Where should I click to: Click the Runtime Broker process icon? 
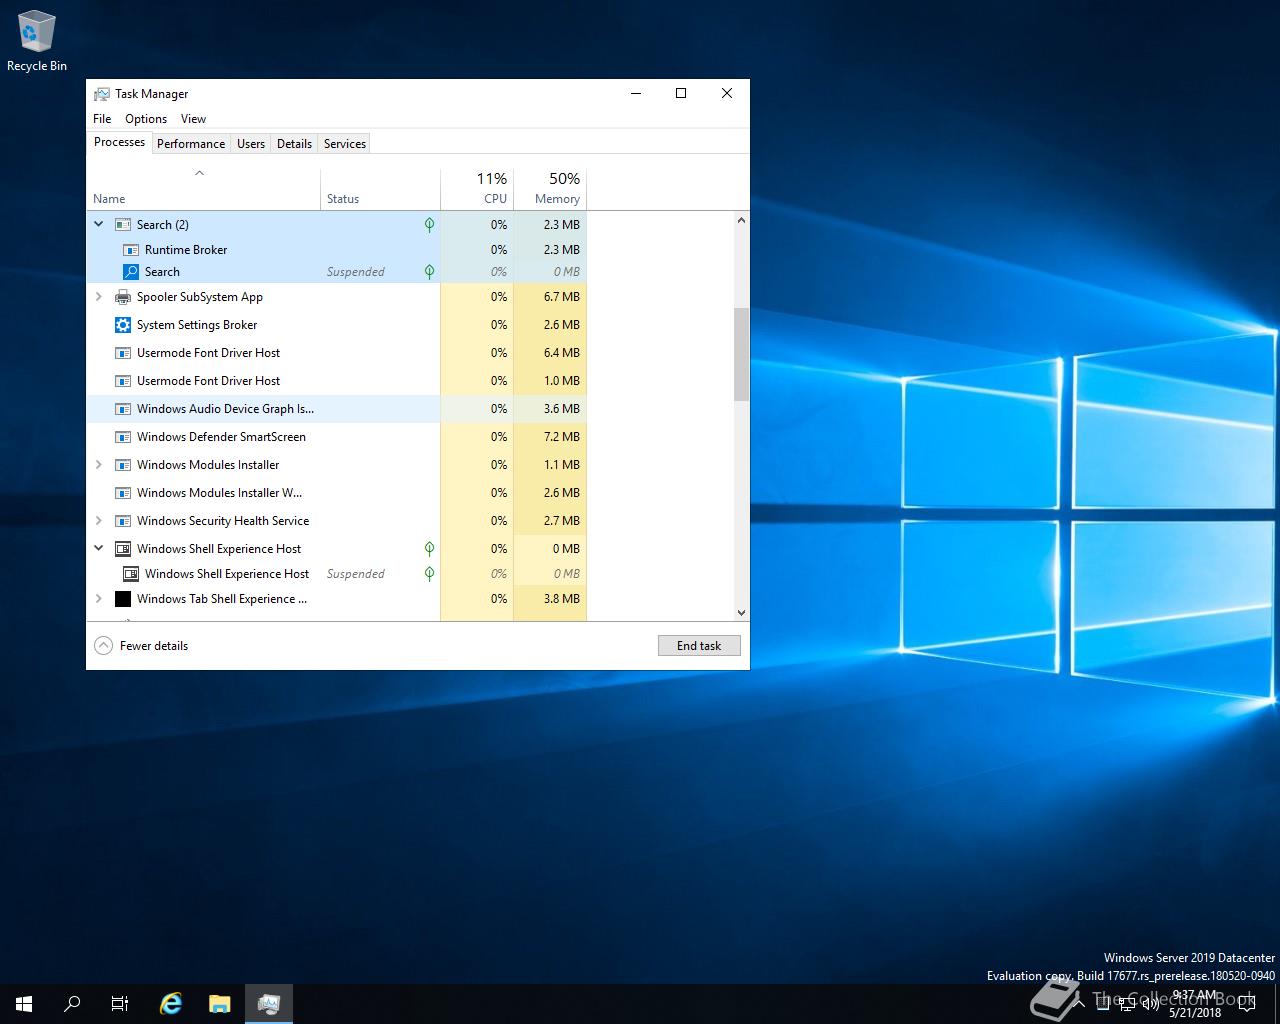pos(131,250)
